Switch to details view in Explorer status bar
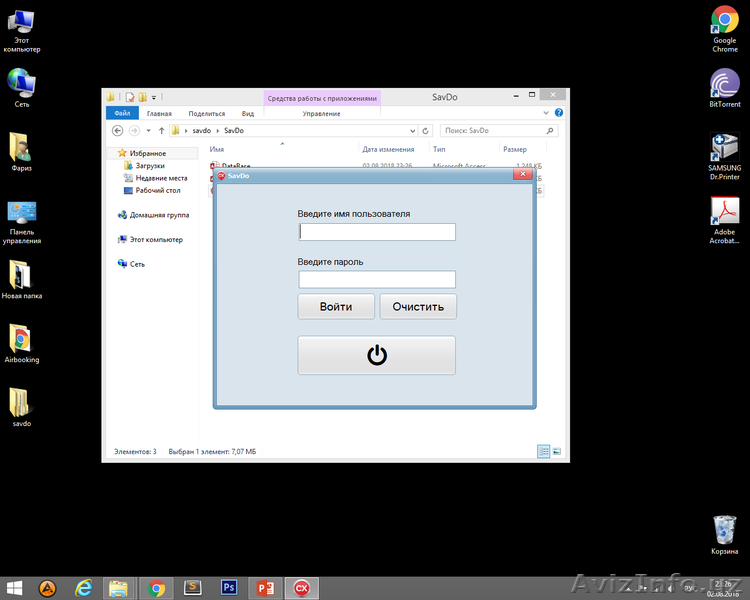The height and width of the screenshot is (600, 750). point(544,452)
